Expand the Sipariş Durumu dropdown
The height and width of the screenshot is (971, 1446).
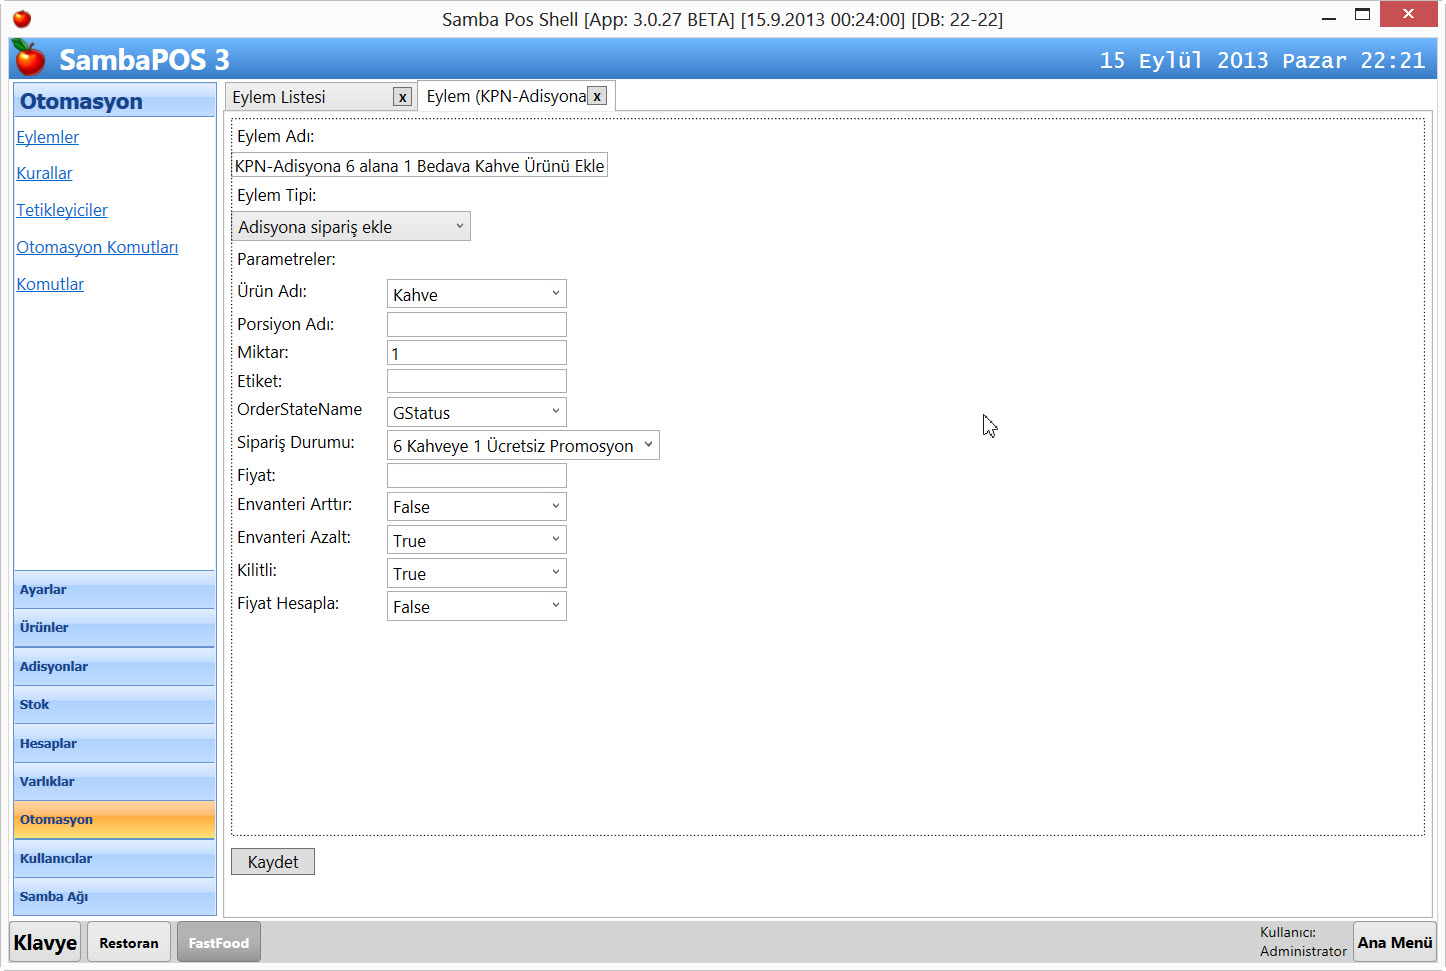(x=522, y=445)
